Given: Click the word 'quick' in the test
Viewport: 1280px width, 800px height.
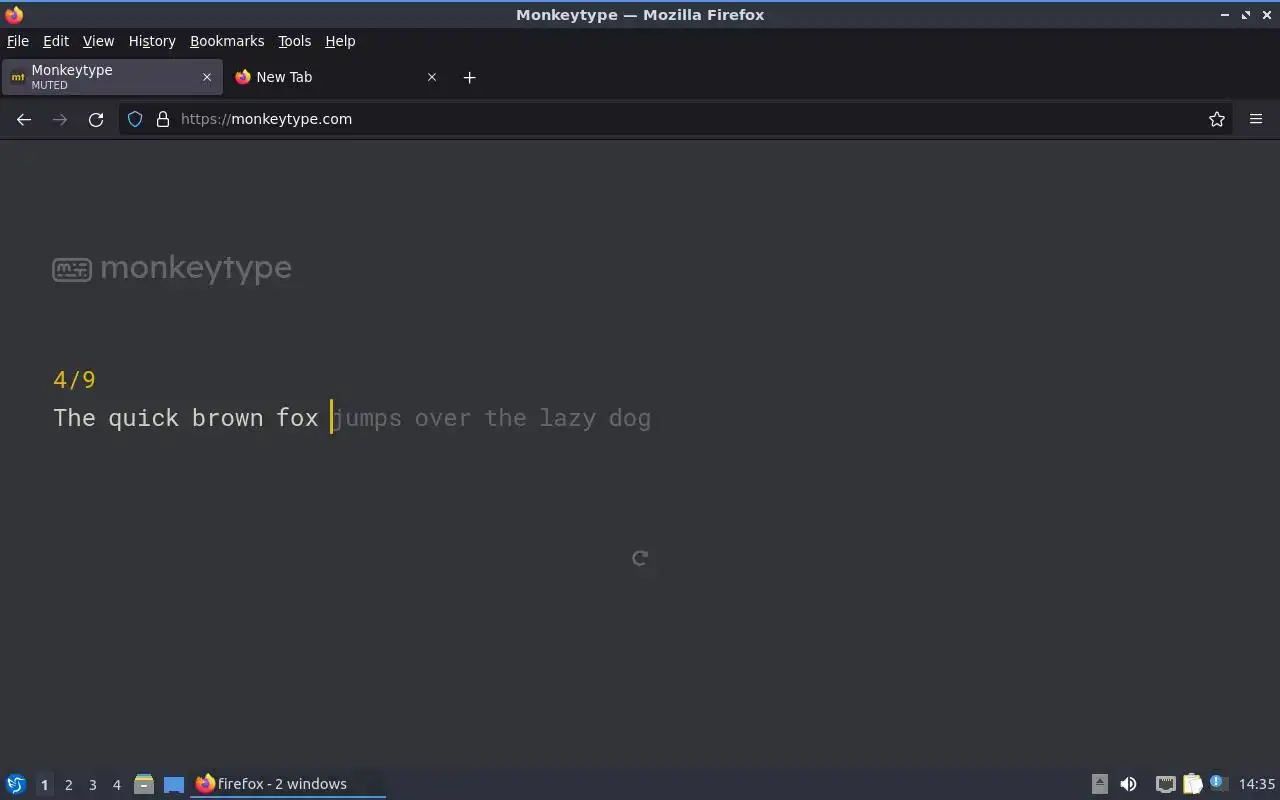Looking at the screenshot, I should [143, 418].
